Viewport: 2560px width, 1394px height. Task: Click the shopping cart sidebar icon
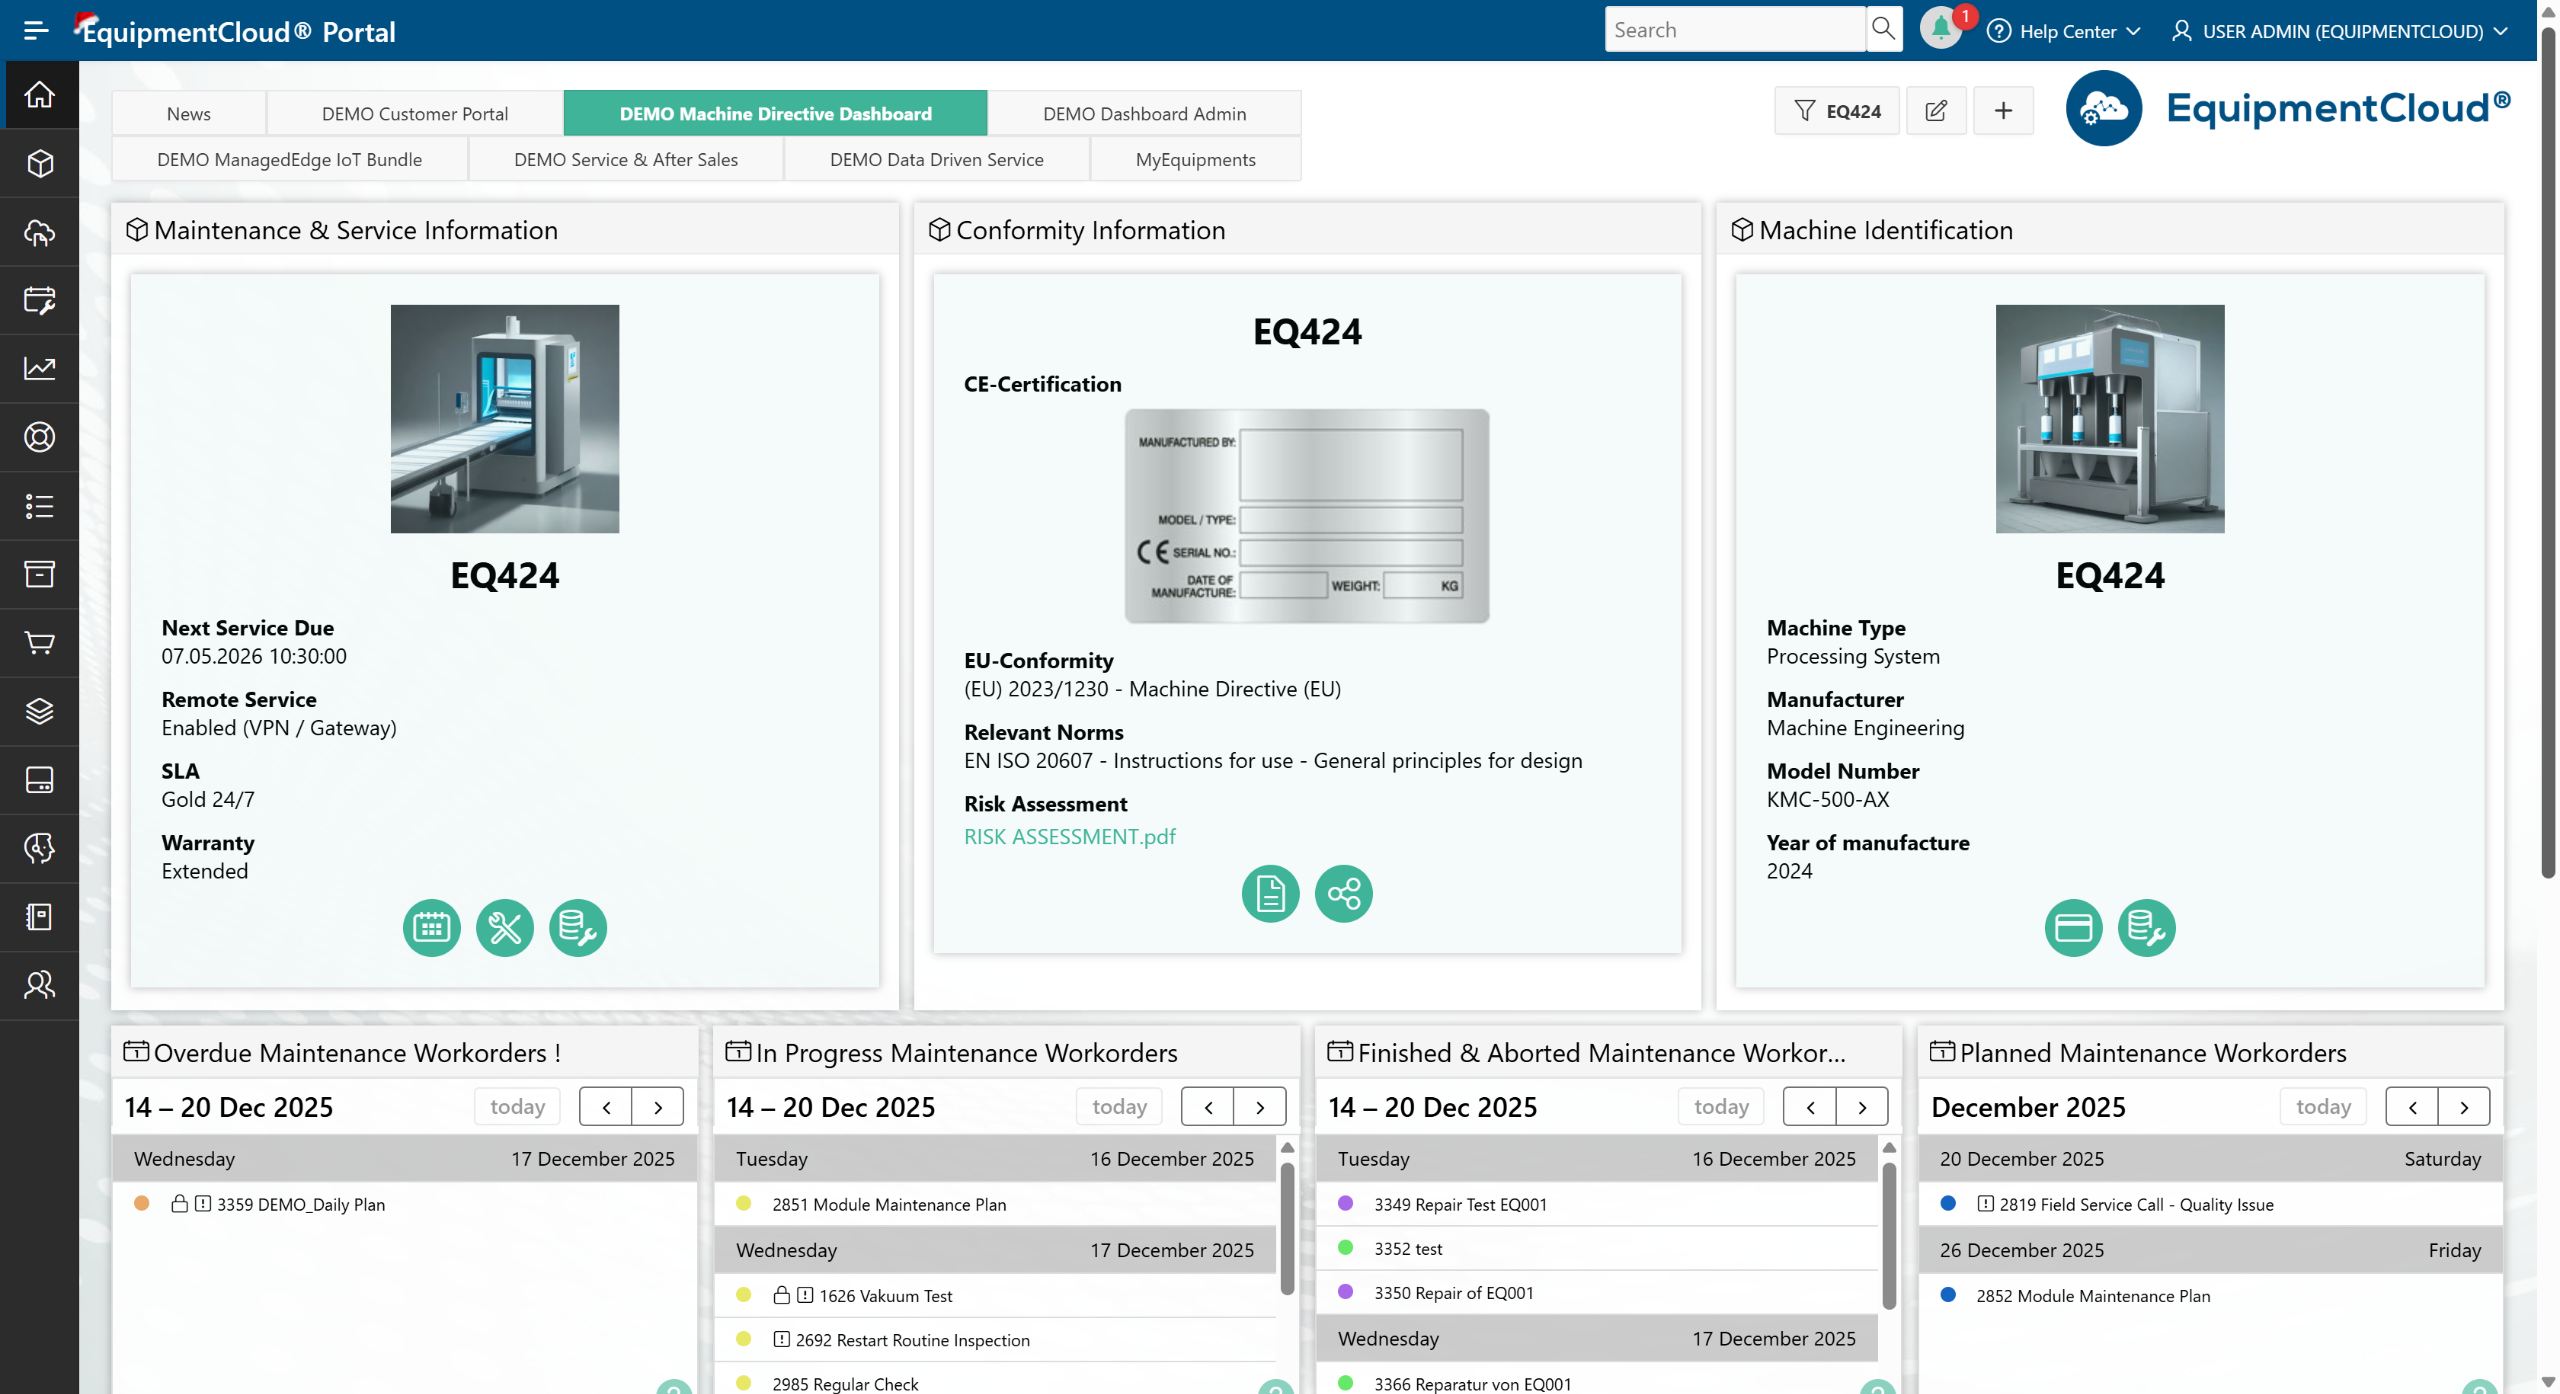(39, 643)
